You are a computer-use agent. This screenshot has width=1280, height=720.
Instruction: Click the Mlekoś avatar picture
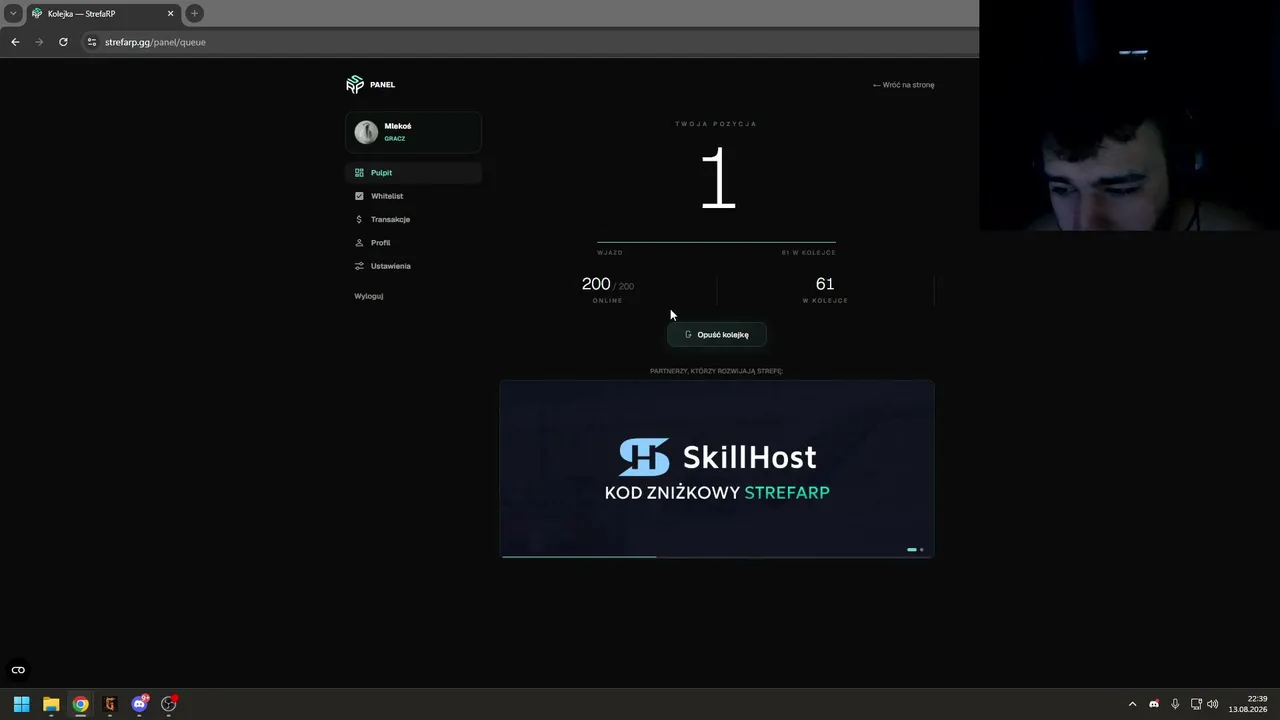(x=366, y=132)
